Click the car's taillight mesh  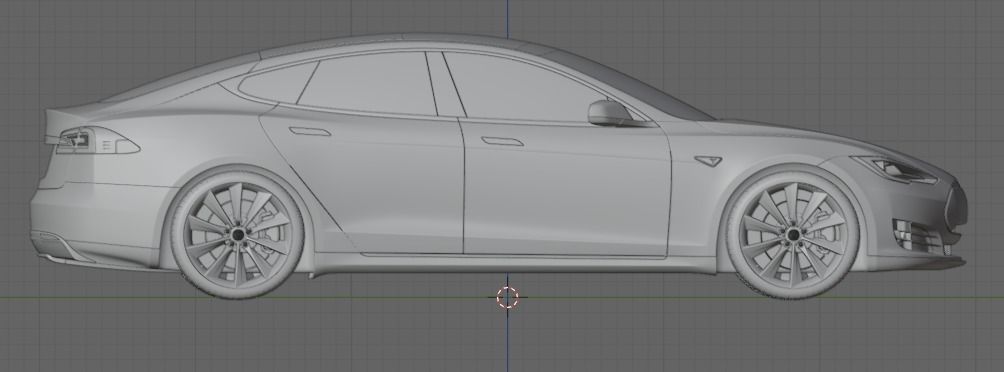point(97,141)
